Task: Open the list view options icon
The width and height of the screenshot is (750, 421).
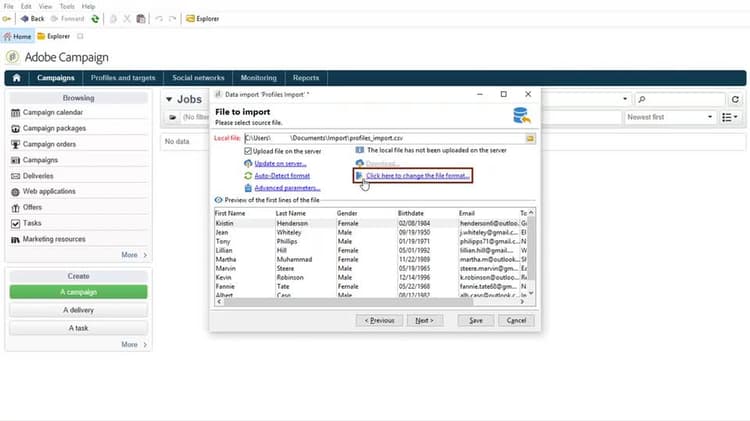Action: point(729,117)
